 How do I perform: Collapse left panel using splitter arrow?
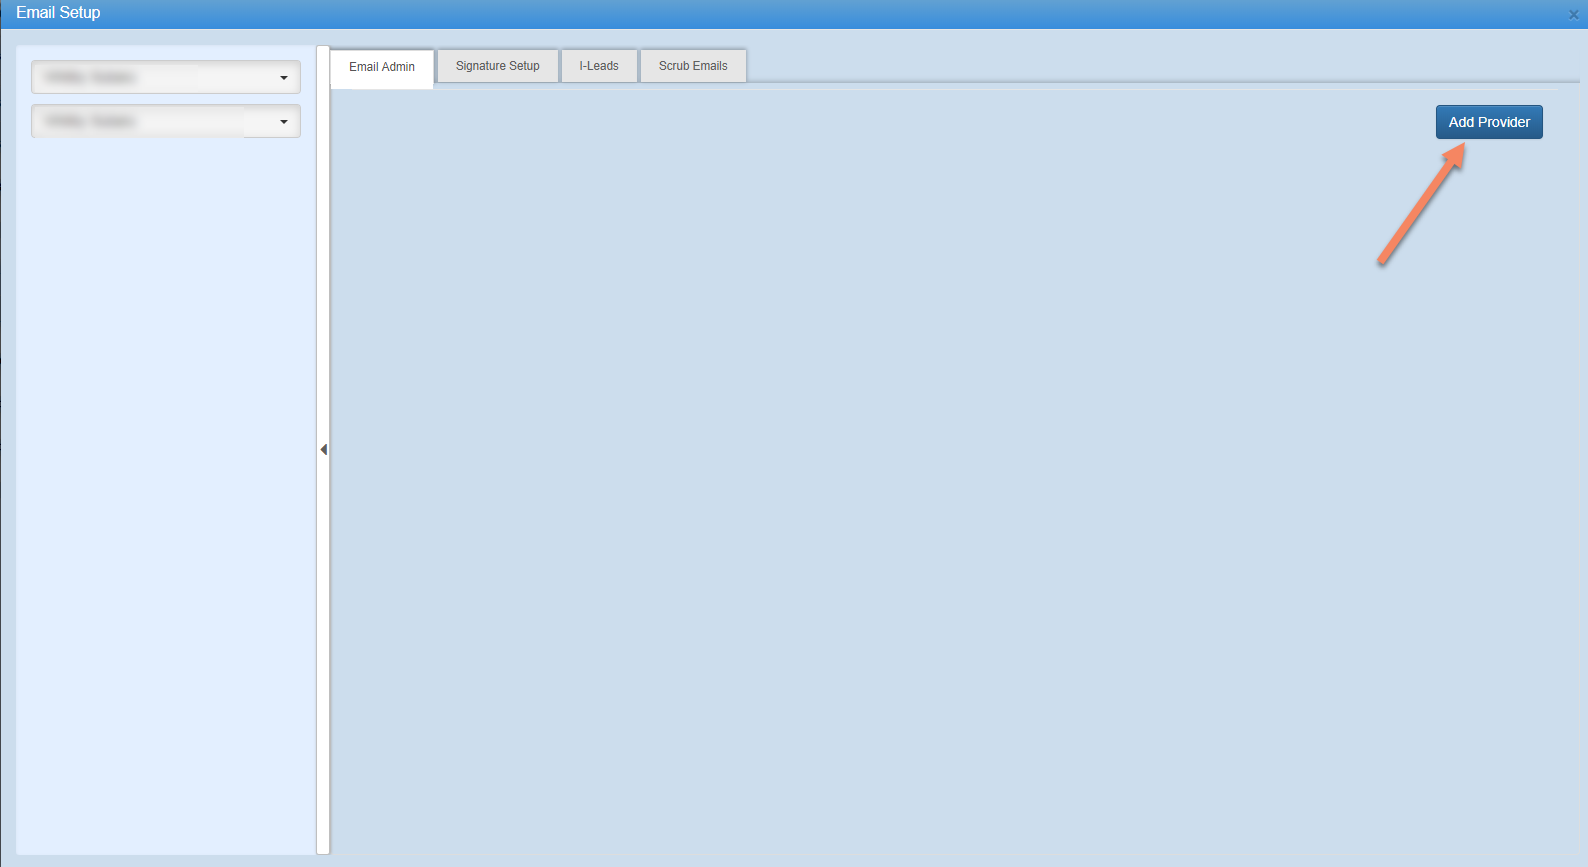(x=323, y=450)
